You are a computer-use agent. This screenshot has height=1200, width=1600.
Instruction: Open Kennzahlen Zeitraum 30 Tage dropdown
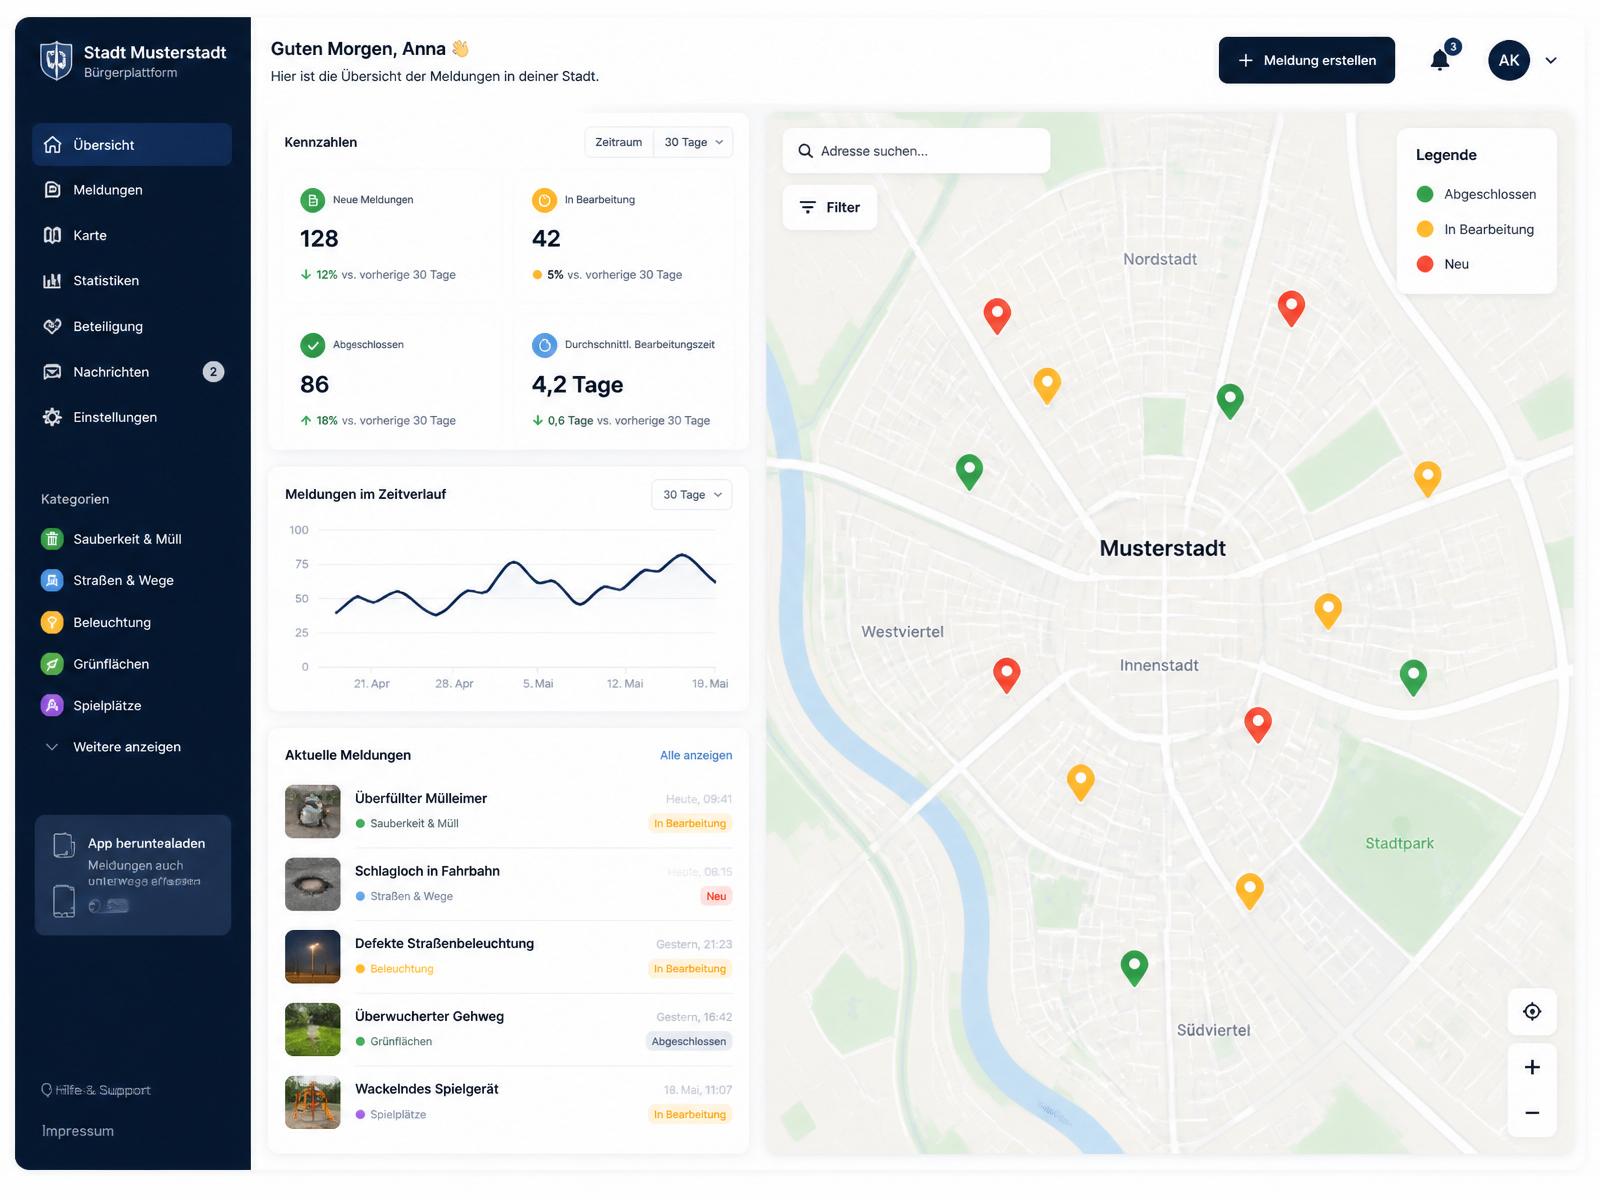[x=693, y=142]
